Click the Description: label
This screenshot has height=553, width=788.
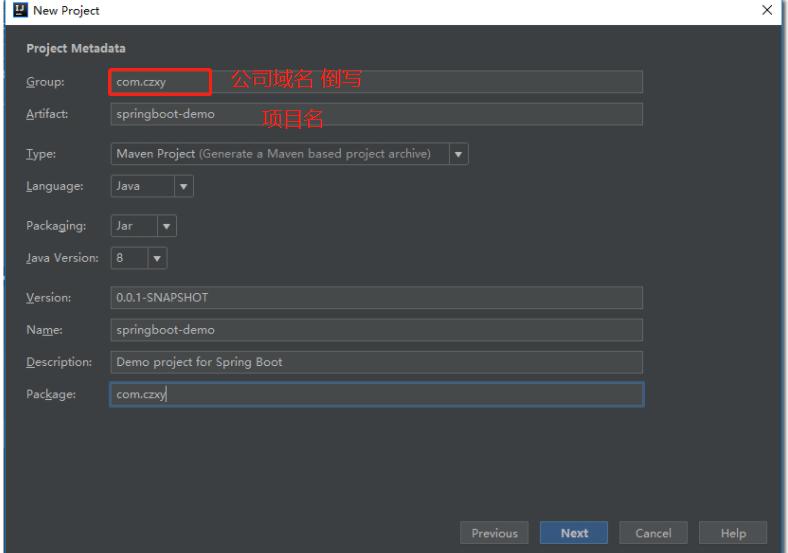(x=59, y=362)
